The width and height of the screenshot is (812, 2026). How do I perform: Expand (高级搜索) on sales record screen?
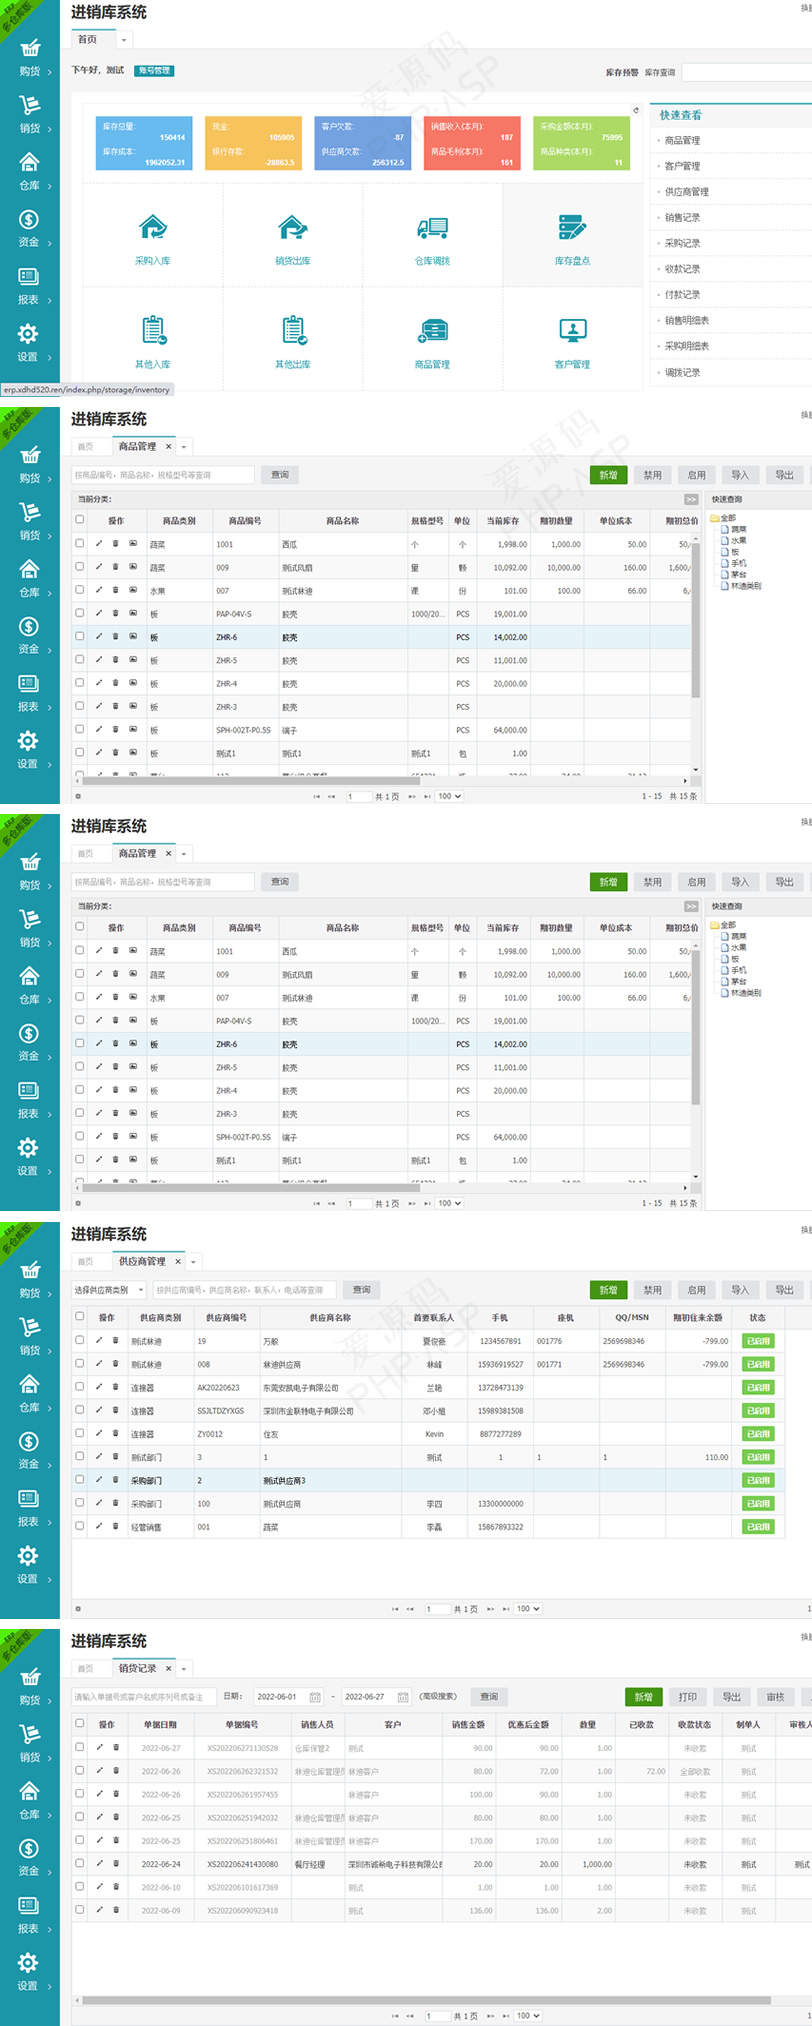pyautogui.click(x=438, y=1696)
